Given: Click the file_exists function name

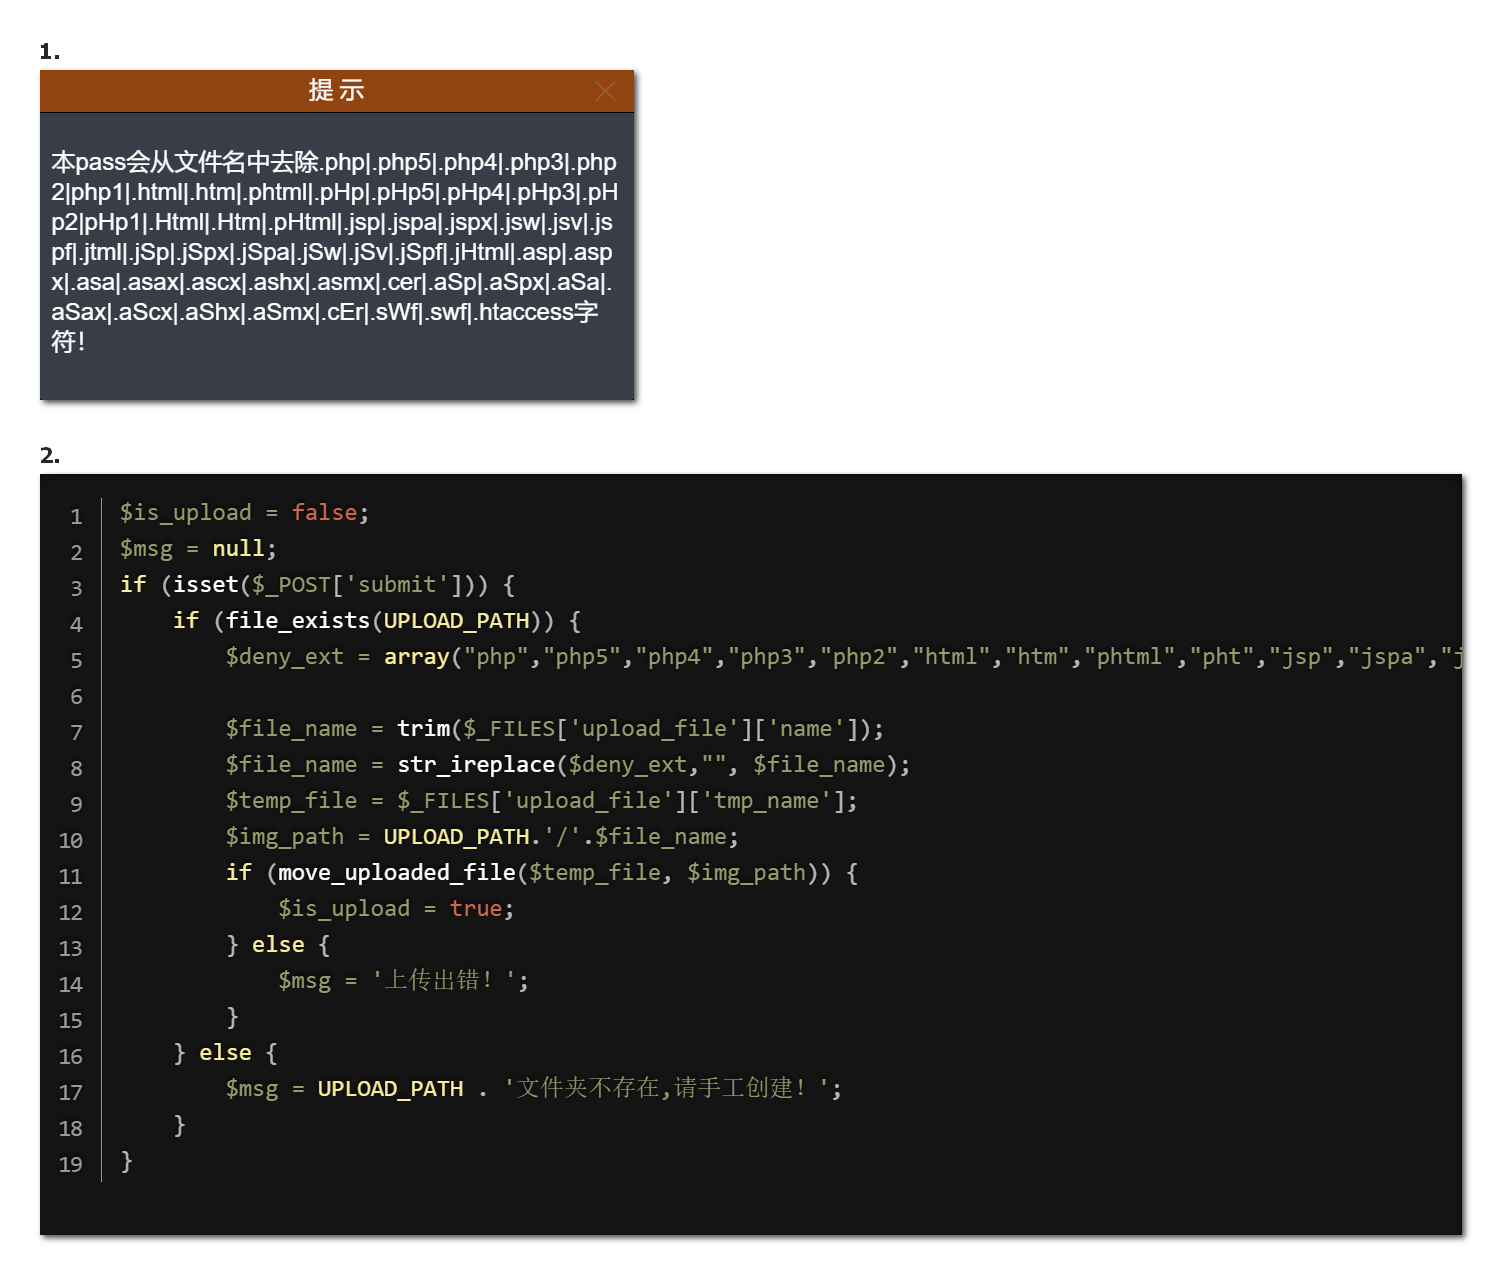Looking at the screenshot, I should point(297,621).
